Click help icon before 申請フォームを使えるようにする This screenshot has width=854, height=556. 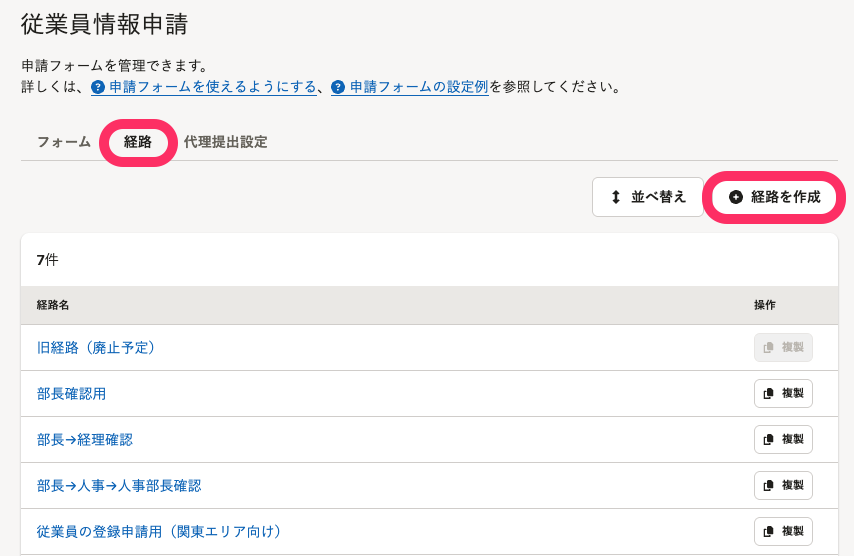[x=98, y=87]
